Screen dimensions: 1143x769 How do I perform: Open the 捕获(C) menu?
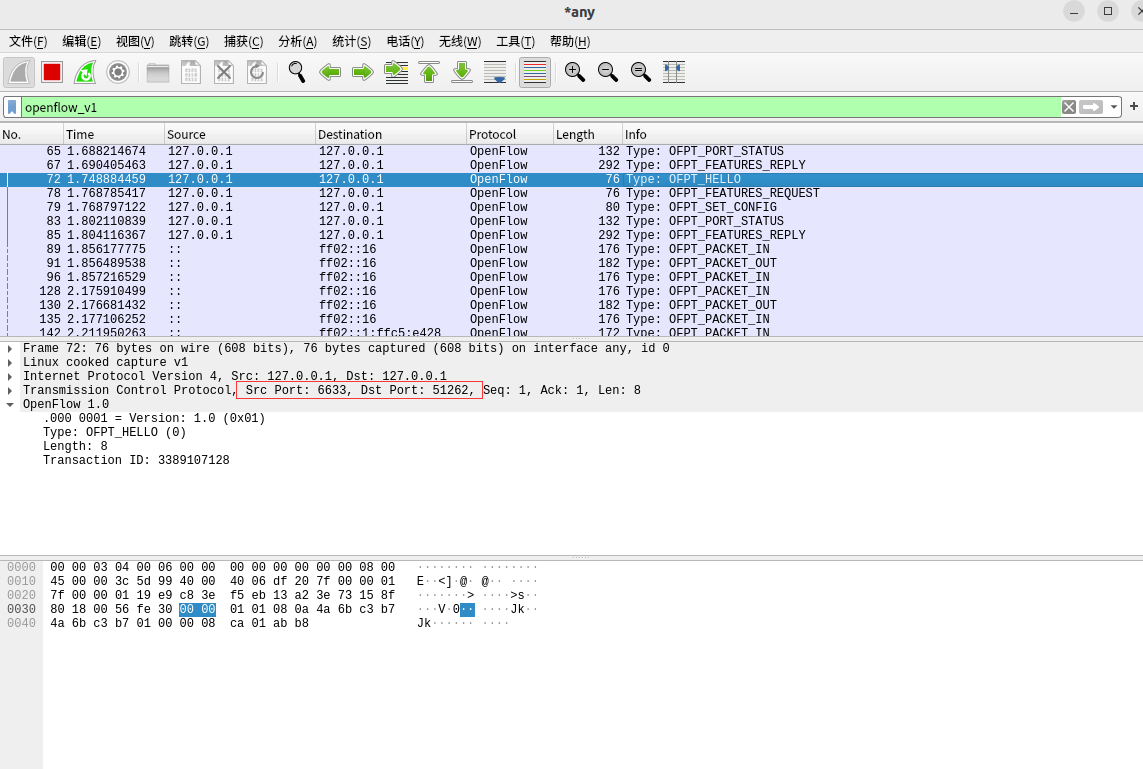[x=243, y=42]
